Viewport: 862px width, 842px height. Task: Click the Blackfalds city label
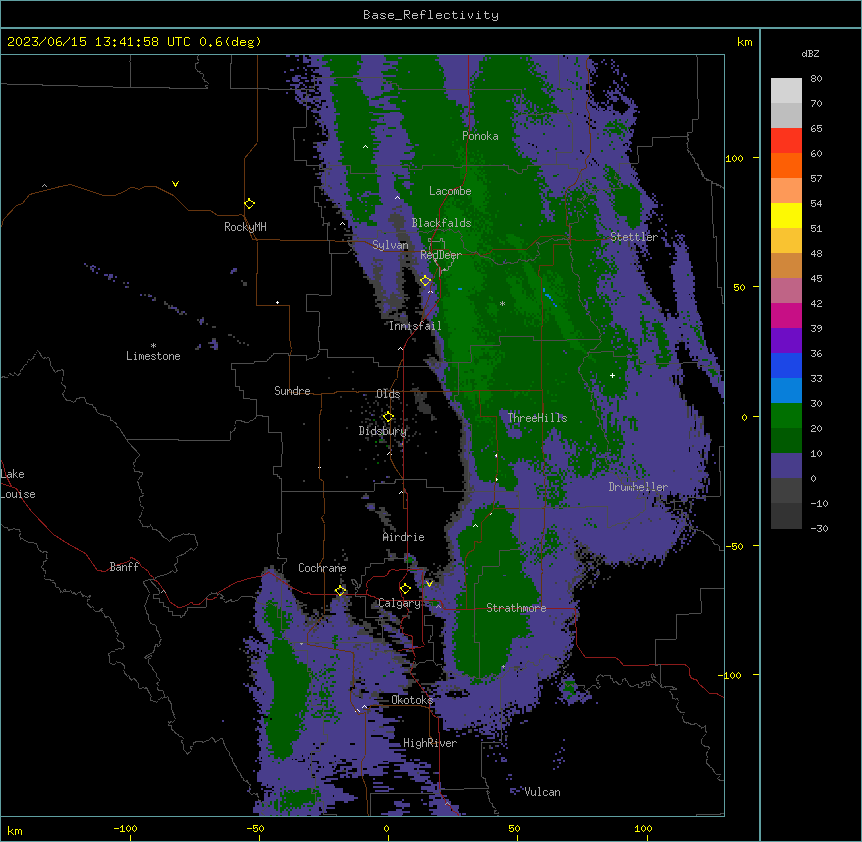[x=441, y=223]
